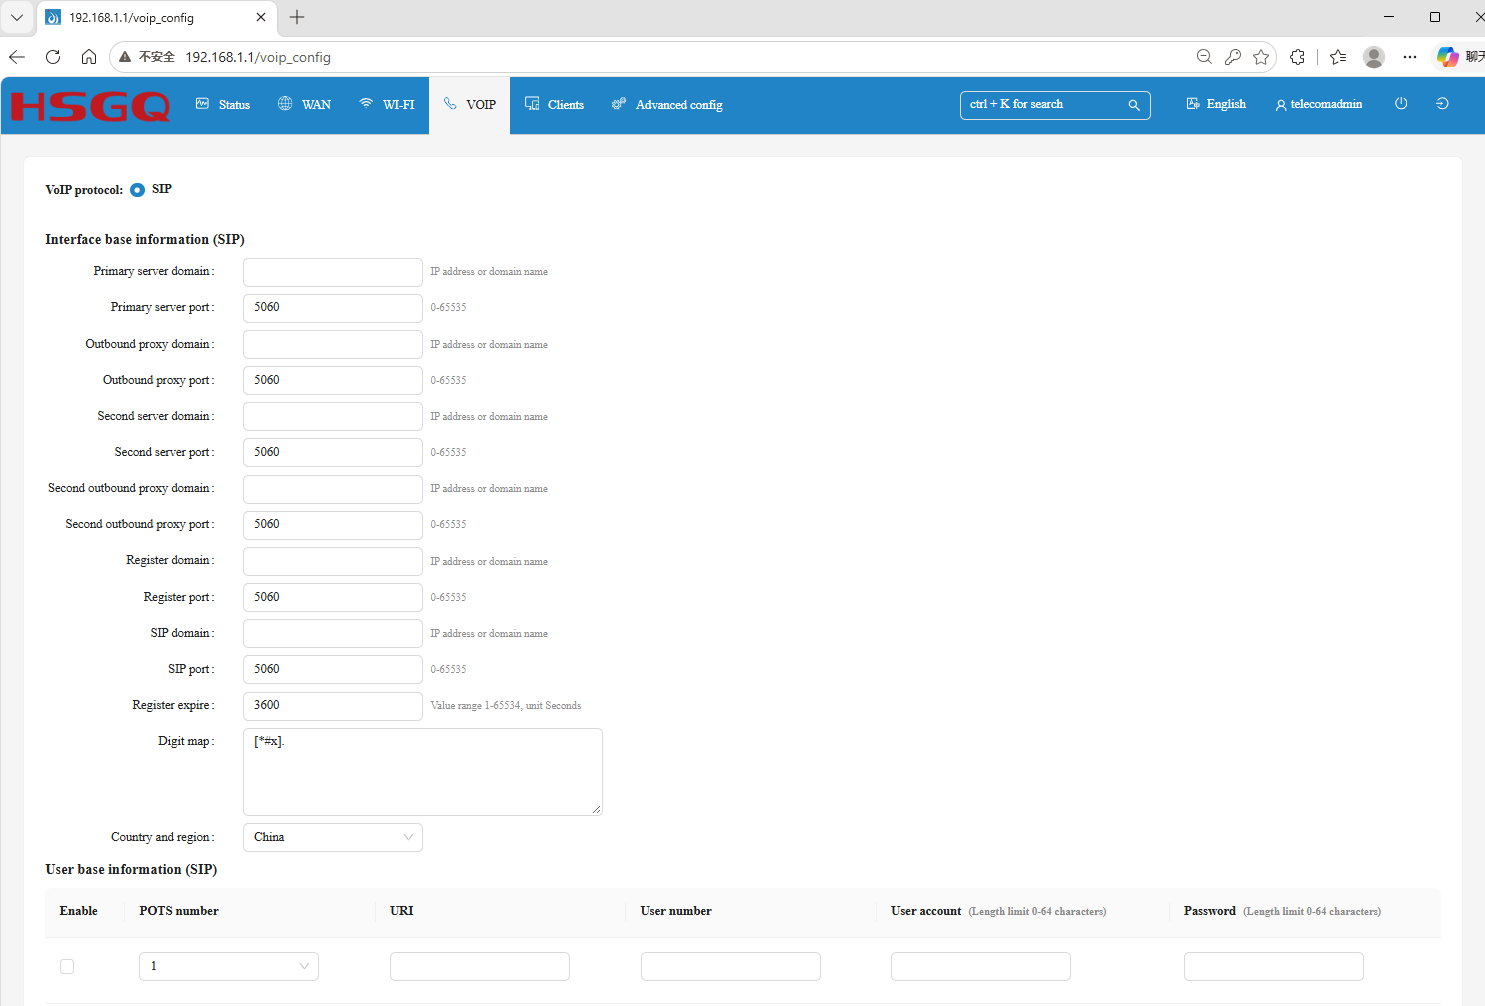
Task: Click the power/reboot icon in header
Action: 1401,104
